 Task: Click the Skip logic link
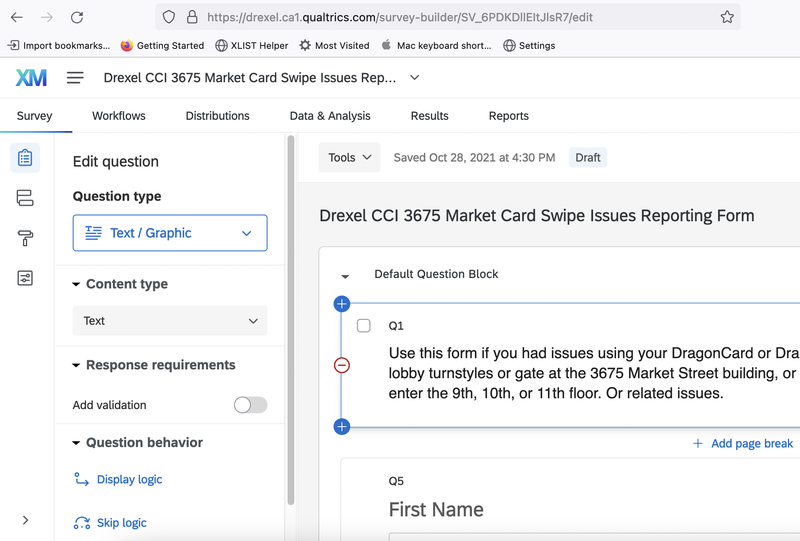pyautogui.click(x=121, y=523)
